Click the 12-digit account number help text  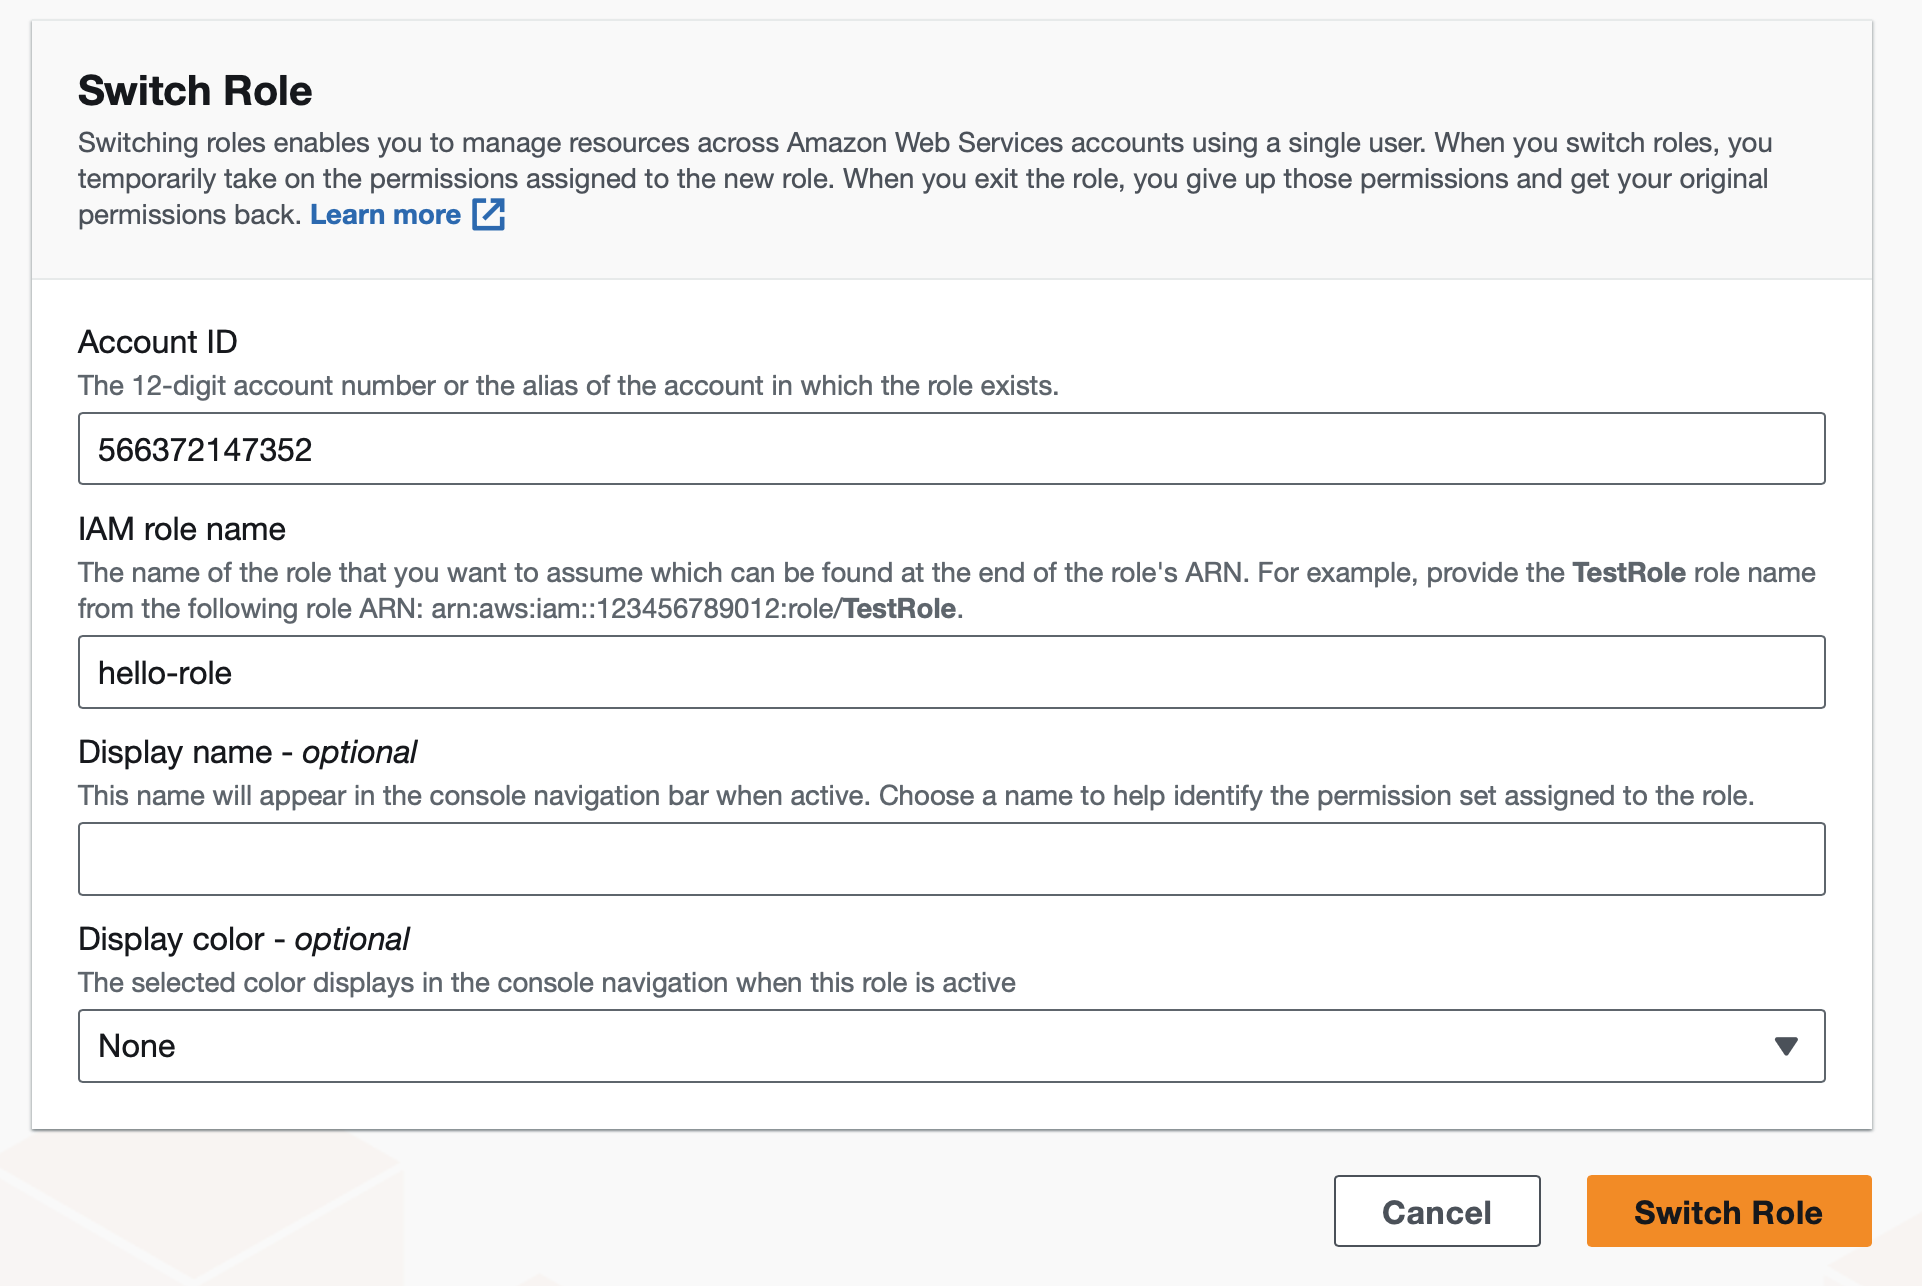pyautogui.click(x=568, y=386)
